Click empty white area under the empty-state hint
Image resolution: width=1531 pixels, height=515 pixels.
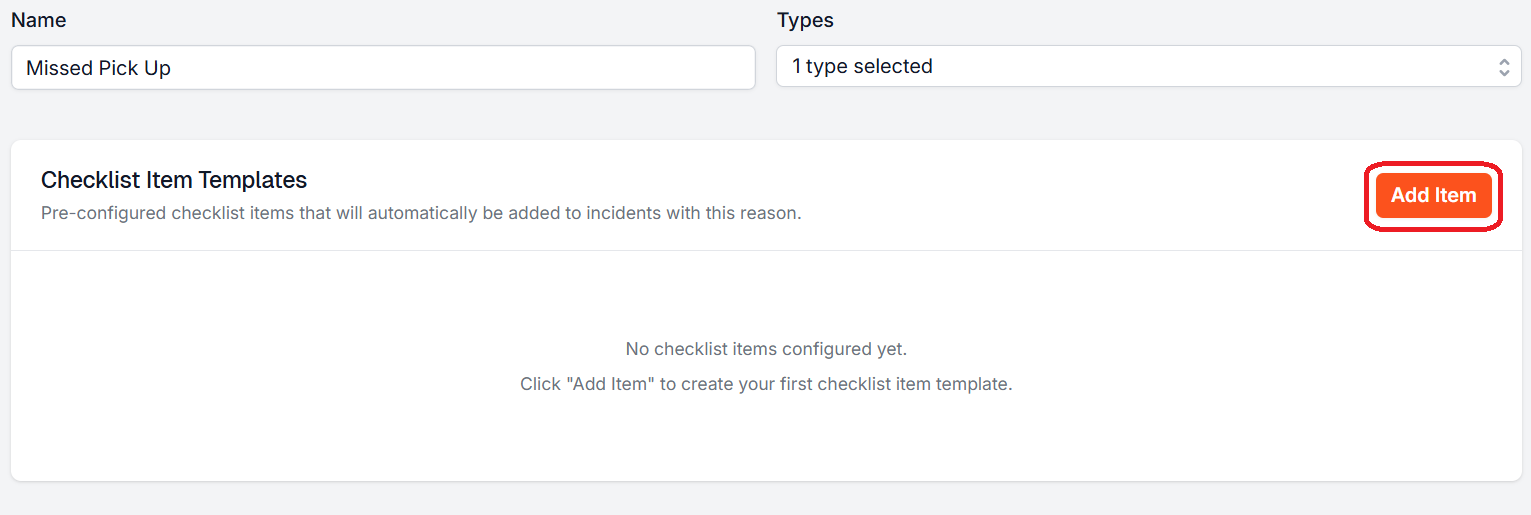point(766,440)
